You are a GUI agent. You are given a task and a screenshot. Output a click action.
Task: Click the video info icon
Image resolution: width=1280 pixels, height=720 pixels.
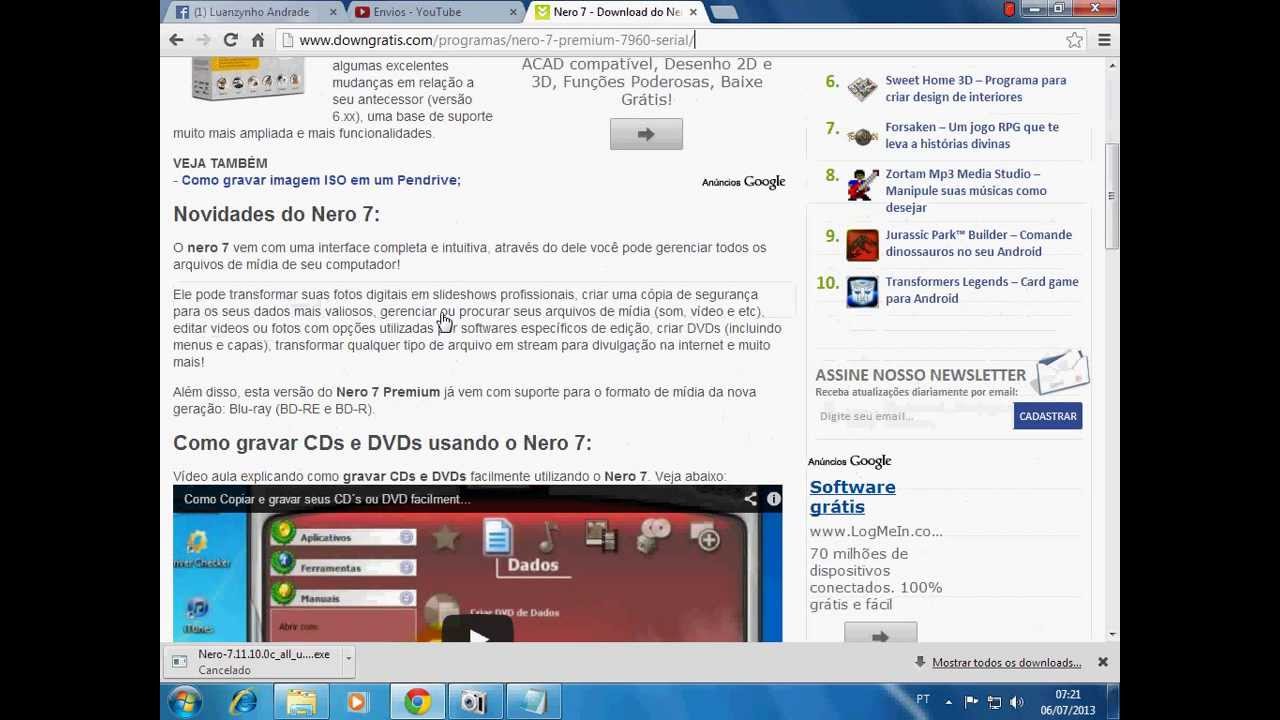coord(773,499)
